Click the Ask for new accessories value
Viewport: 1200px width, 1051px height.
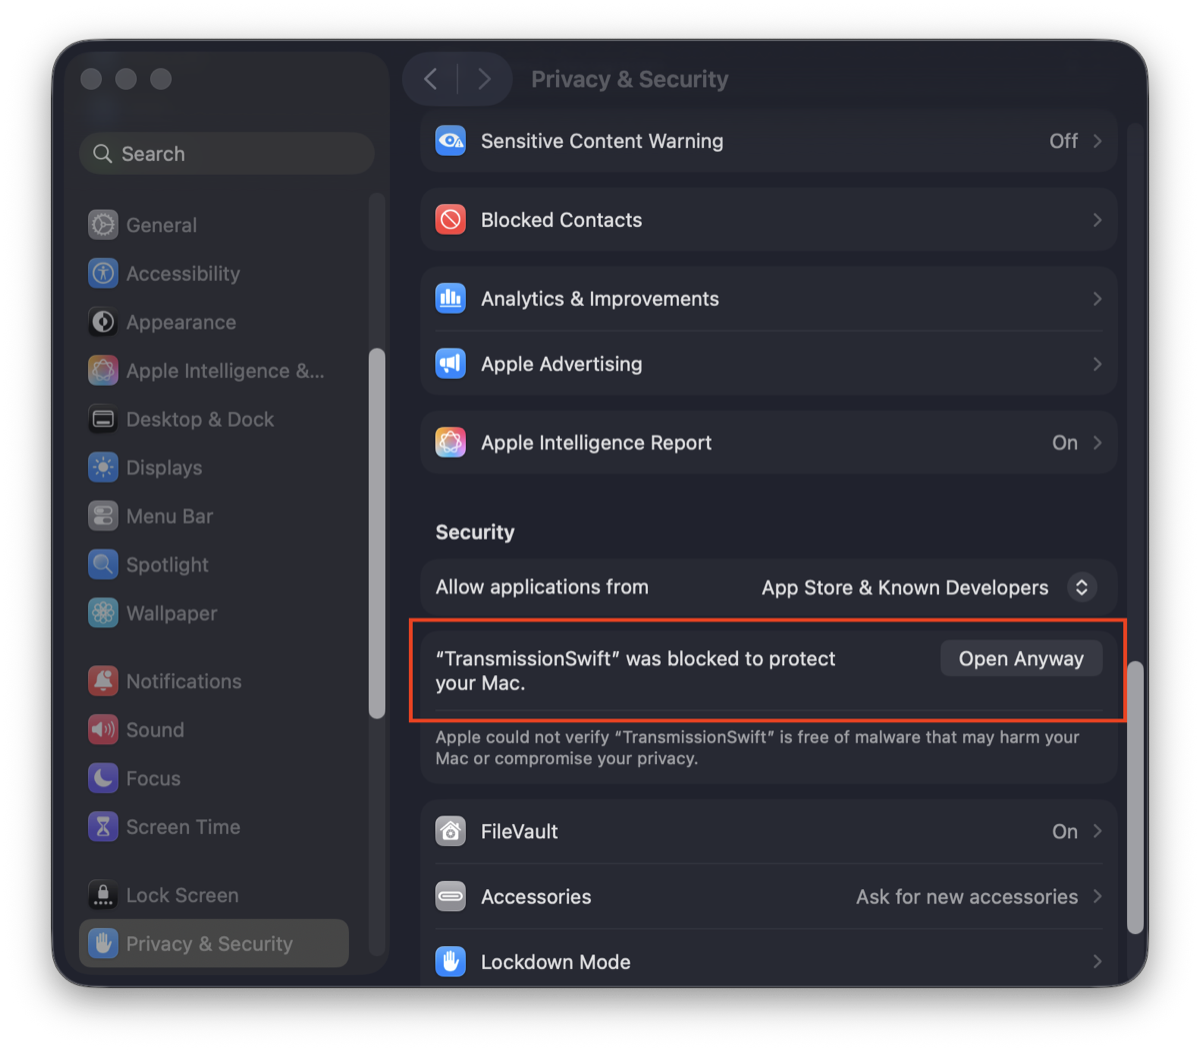[x=967, y=897]
